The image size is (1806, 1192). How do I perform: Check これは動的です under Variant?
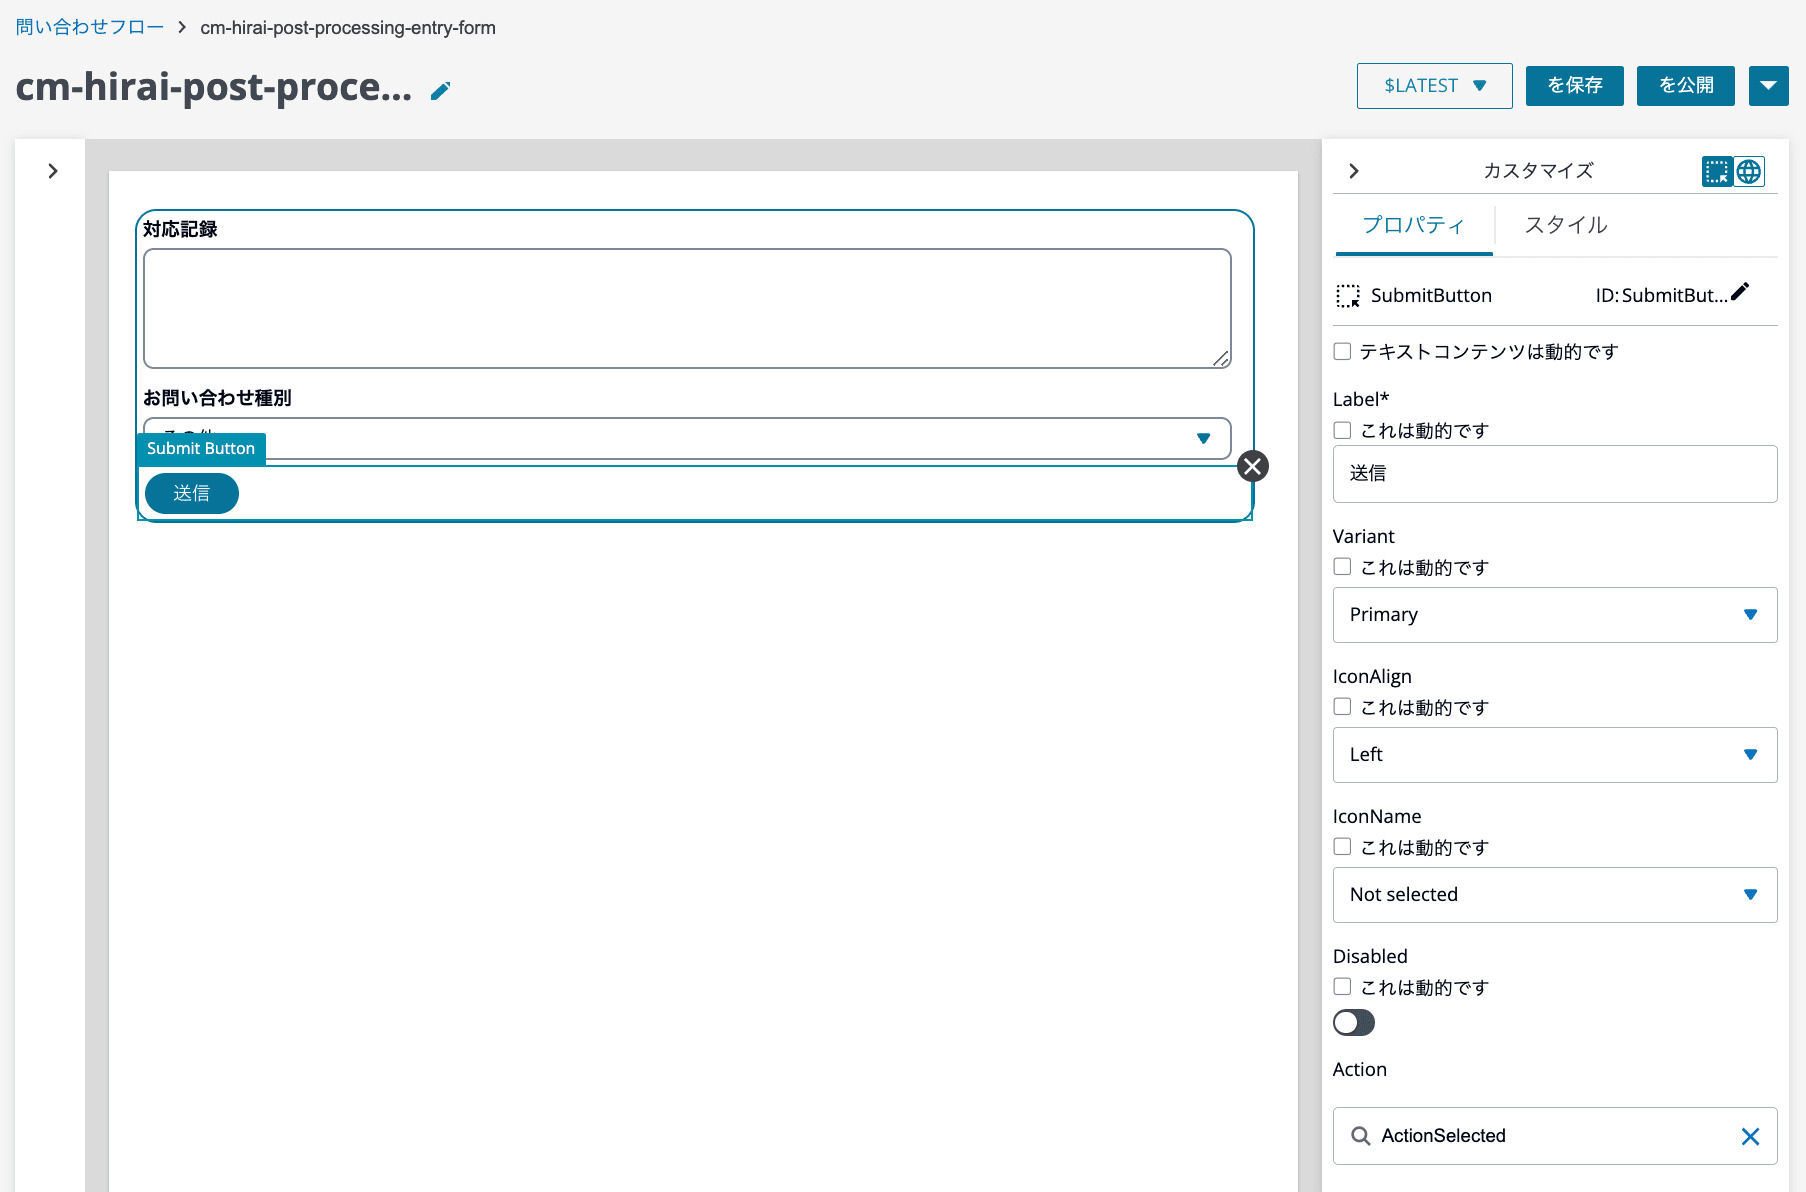pyautogui.click(x=1342, y=567)
